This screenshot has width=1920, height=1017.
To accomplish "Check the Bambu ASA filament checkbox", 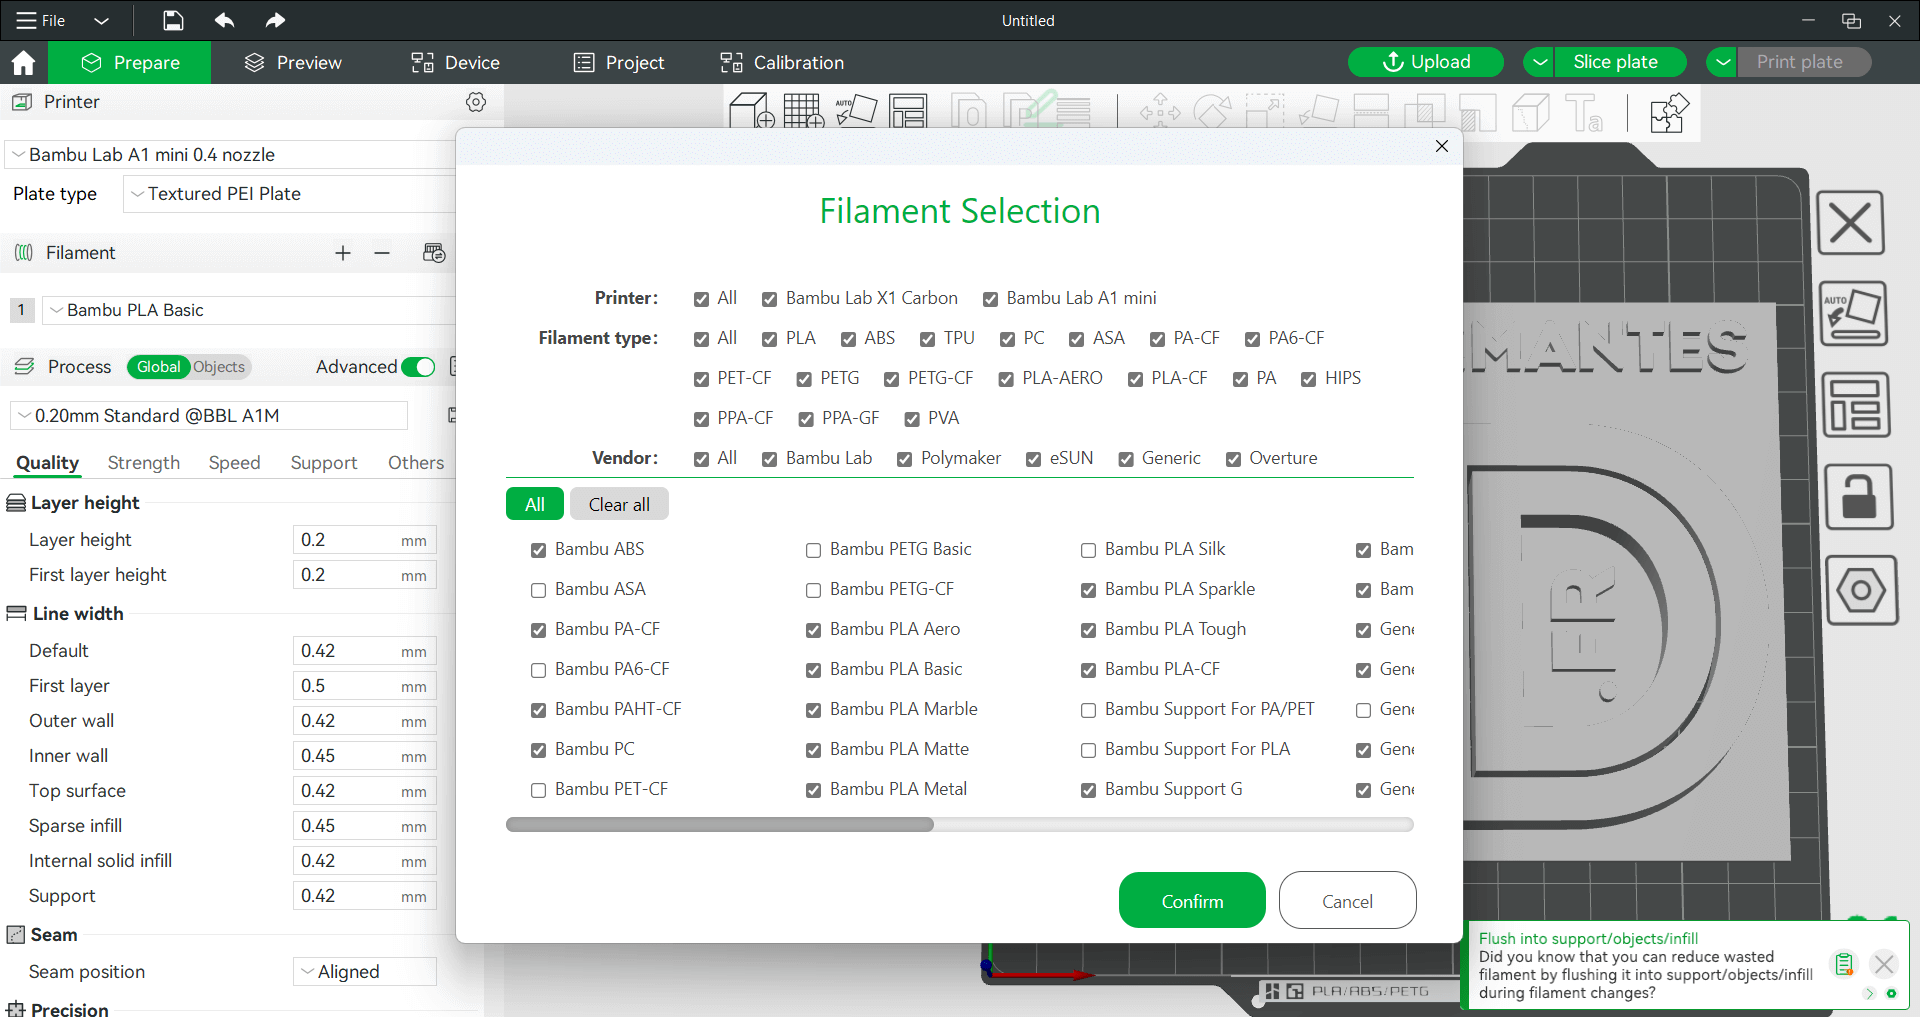I will (538, 590).
